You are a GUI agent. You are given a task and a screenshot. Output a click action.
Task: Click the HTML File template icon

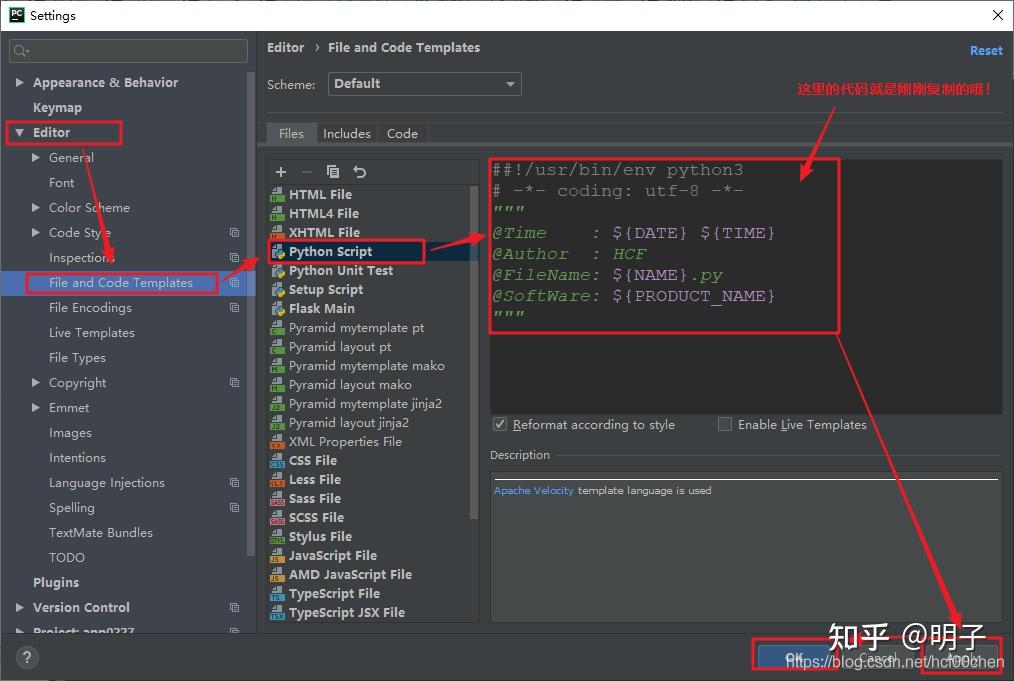point(277,194)
